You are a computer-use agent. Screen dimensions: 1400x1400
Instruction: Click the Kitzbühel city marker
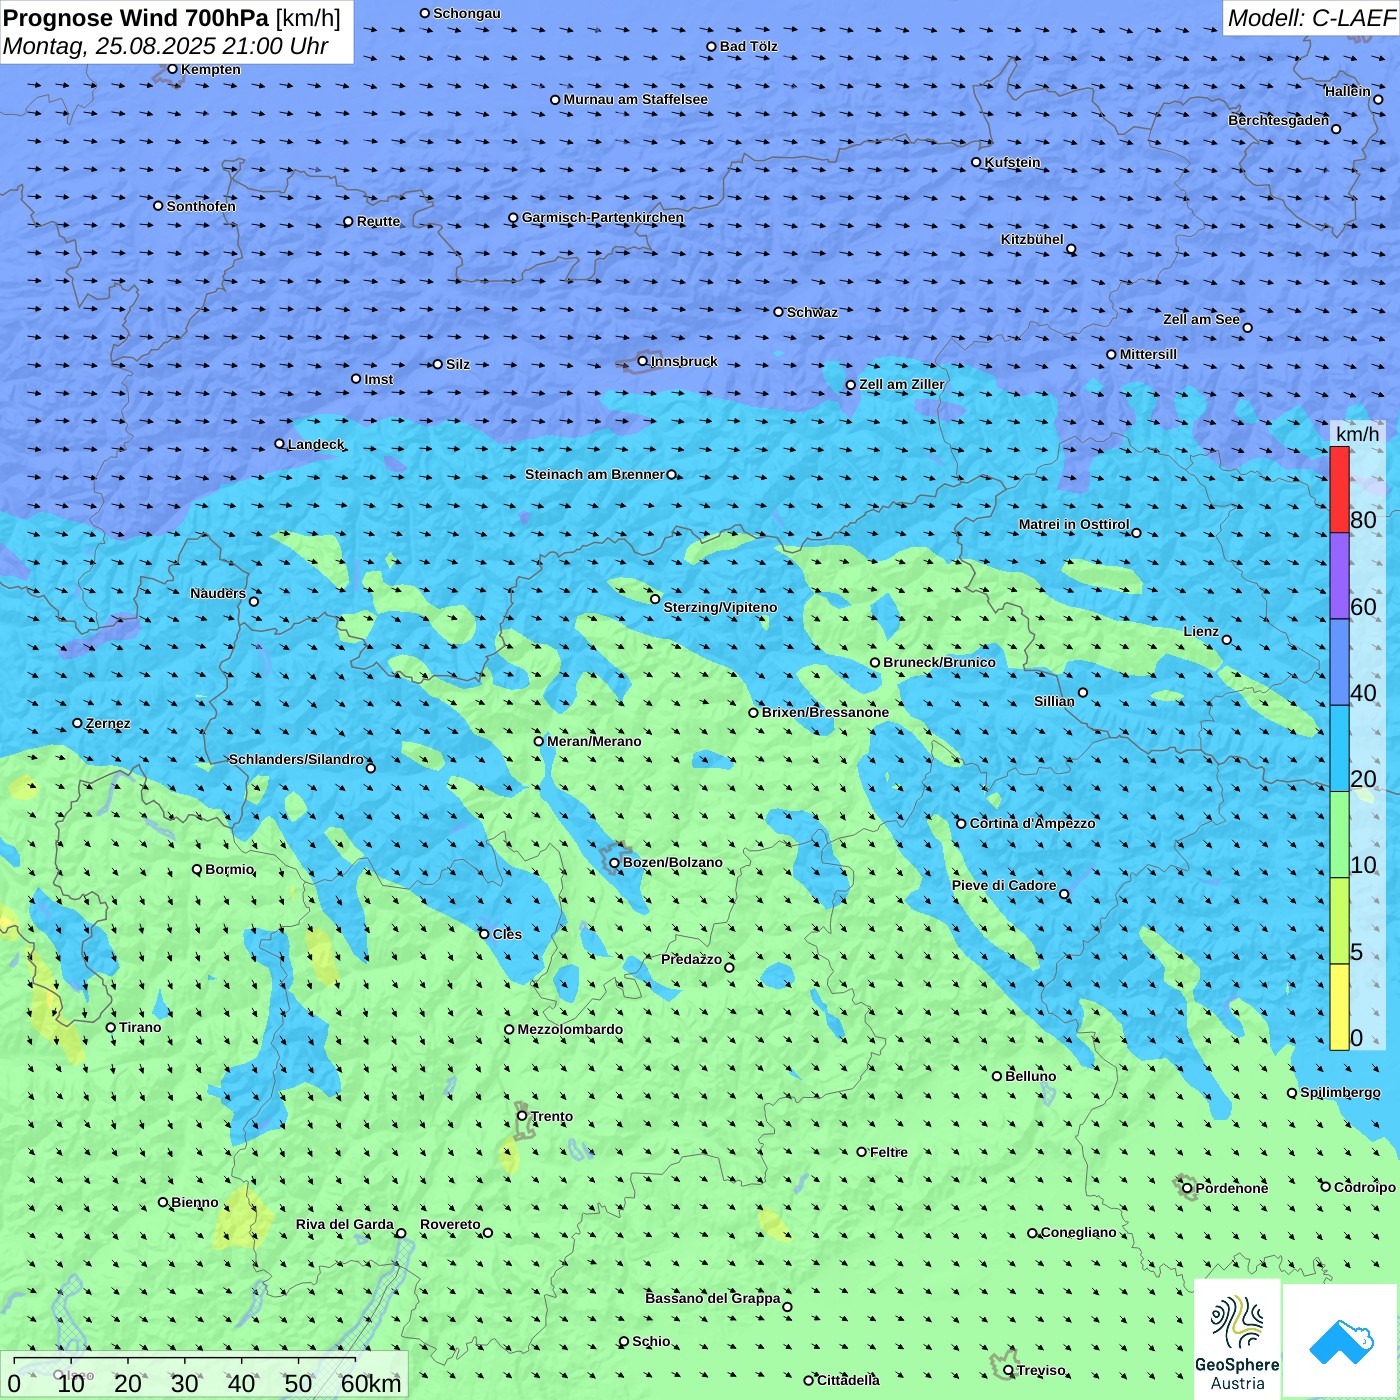click(1071, 249)
